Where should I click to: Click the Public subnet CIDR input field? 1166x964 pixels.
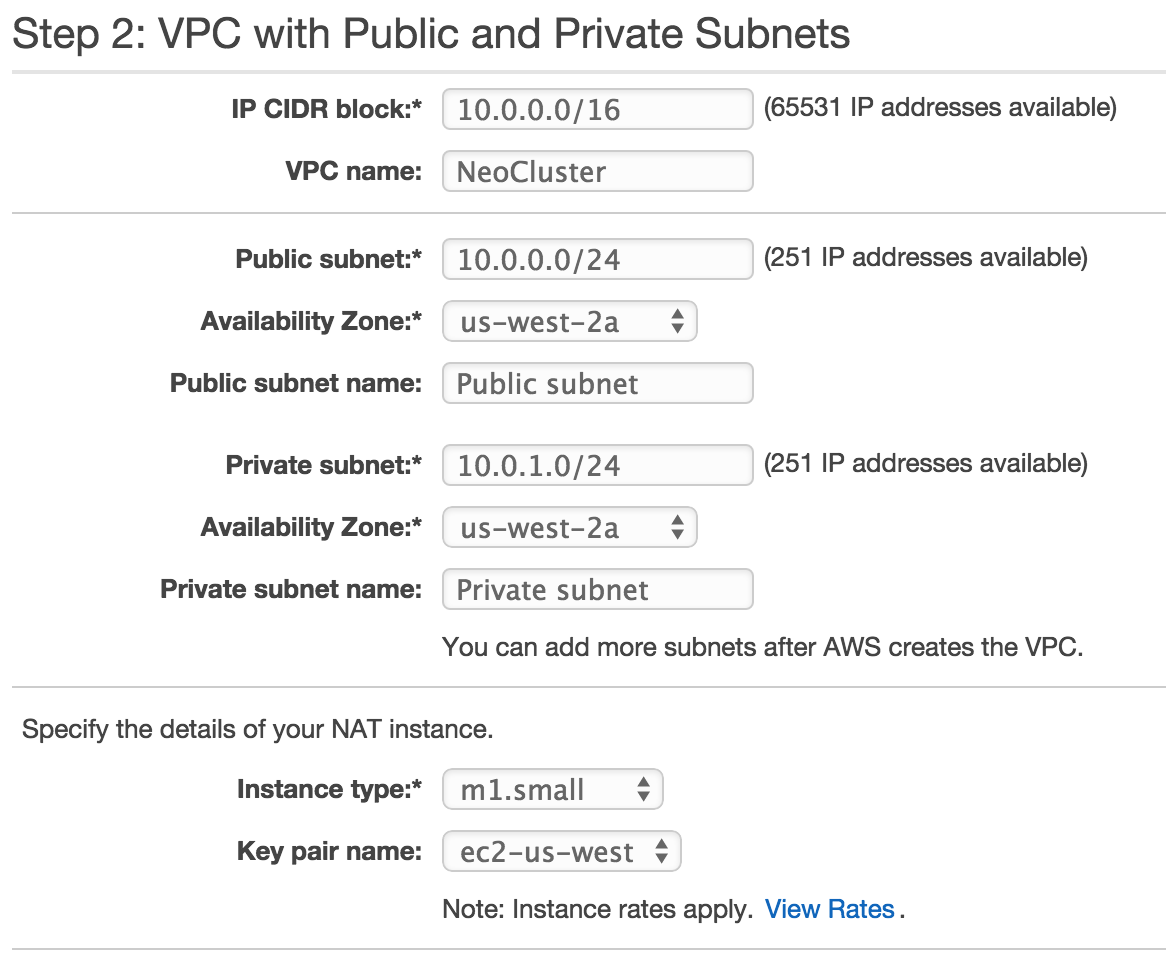coord(597,259)
